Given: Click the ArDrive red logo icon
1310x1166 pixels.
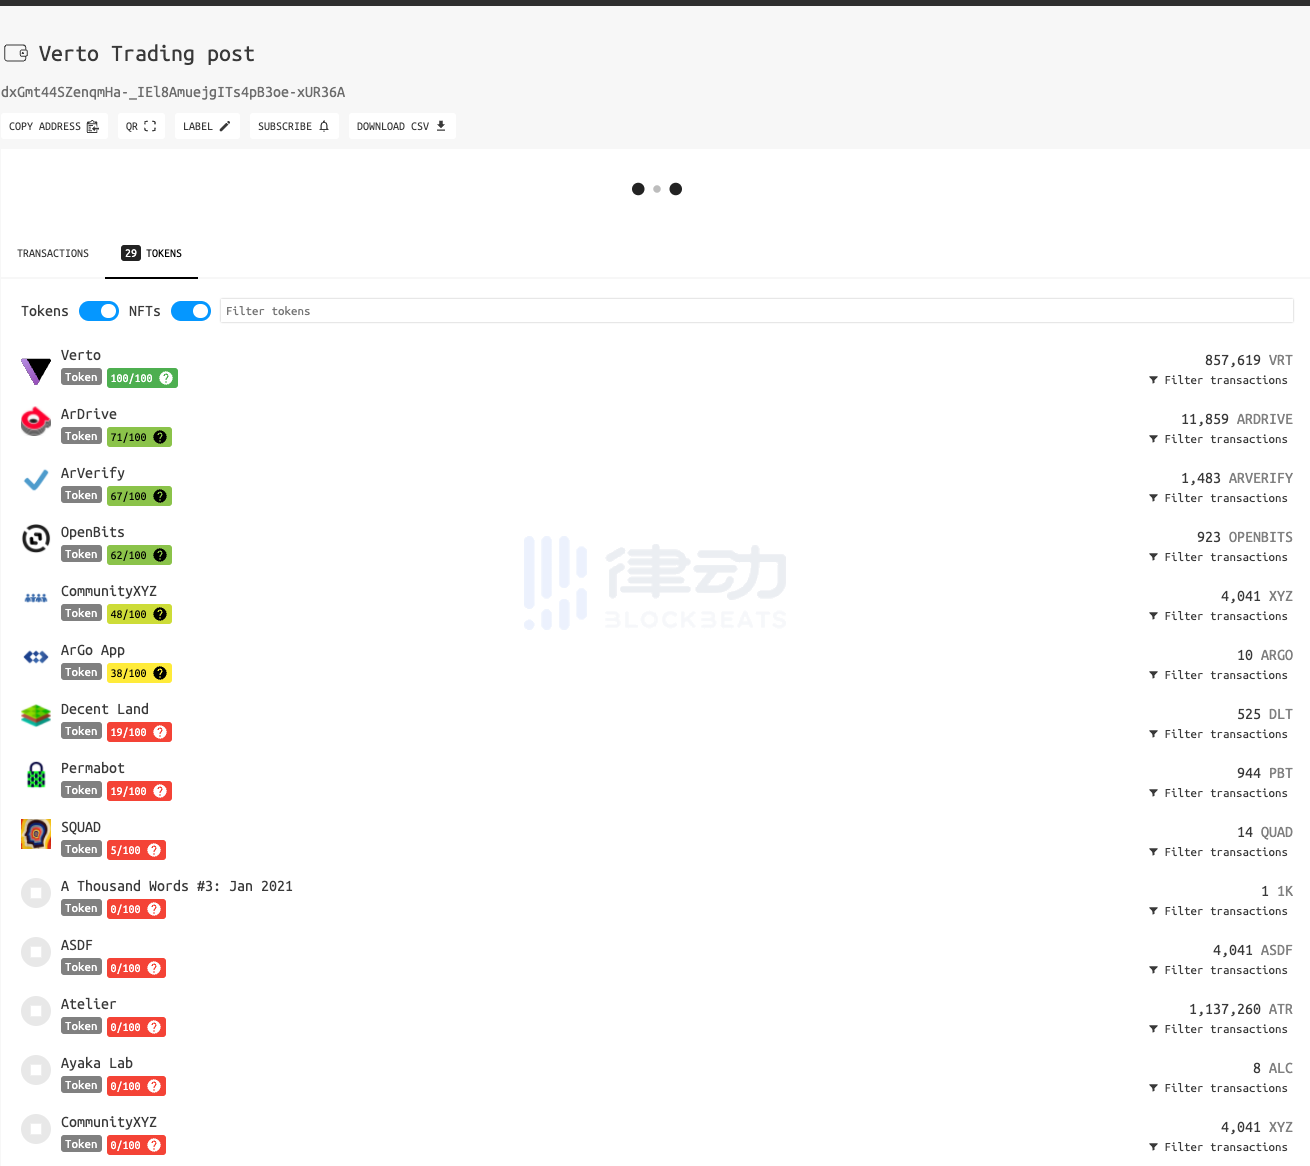Looking at the screenshot, I should [36, 422].
